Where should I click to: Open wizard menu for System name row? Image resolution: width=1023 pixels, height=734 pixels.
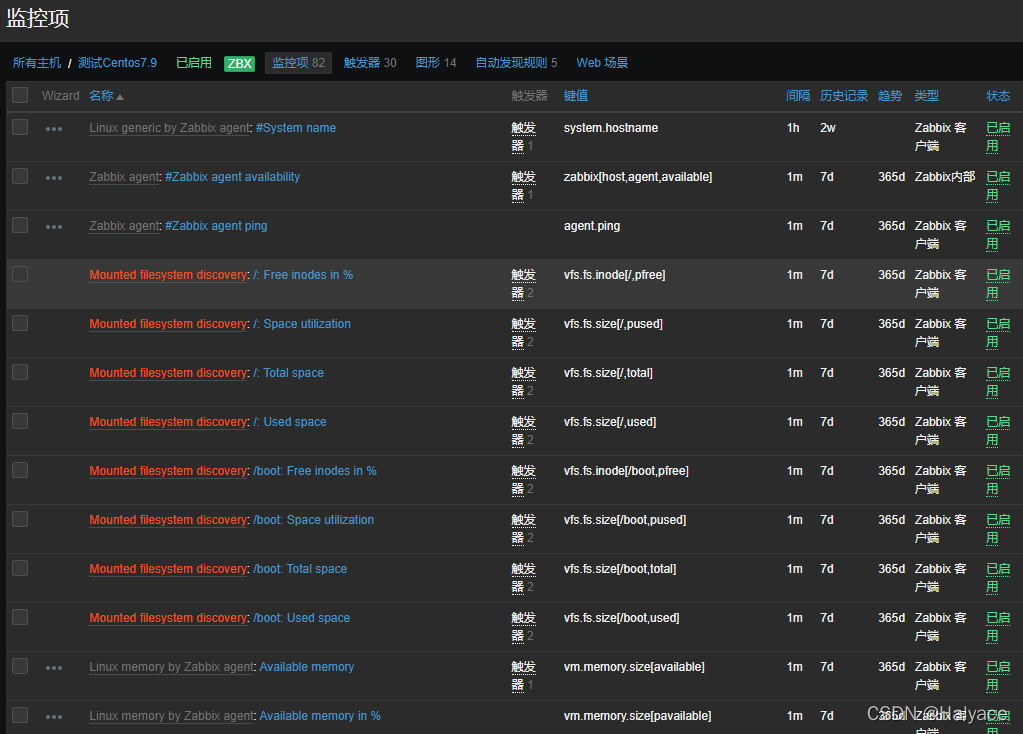click(54, 129)
